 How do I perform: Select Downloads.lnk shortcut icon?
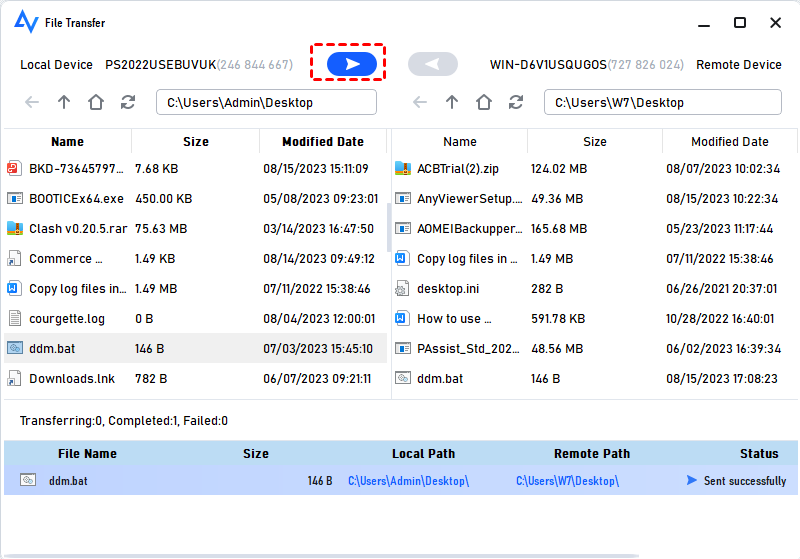(14, 378)
